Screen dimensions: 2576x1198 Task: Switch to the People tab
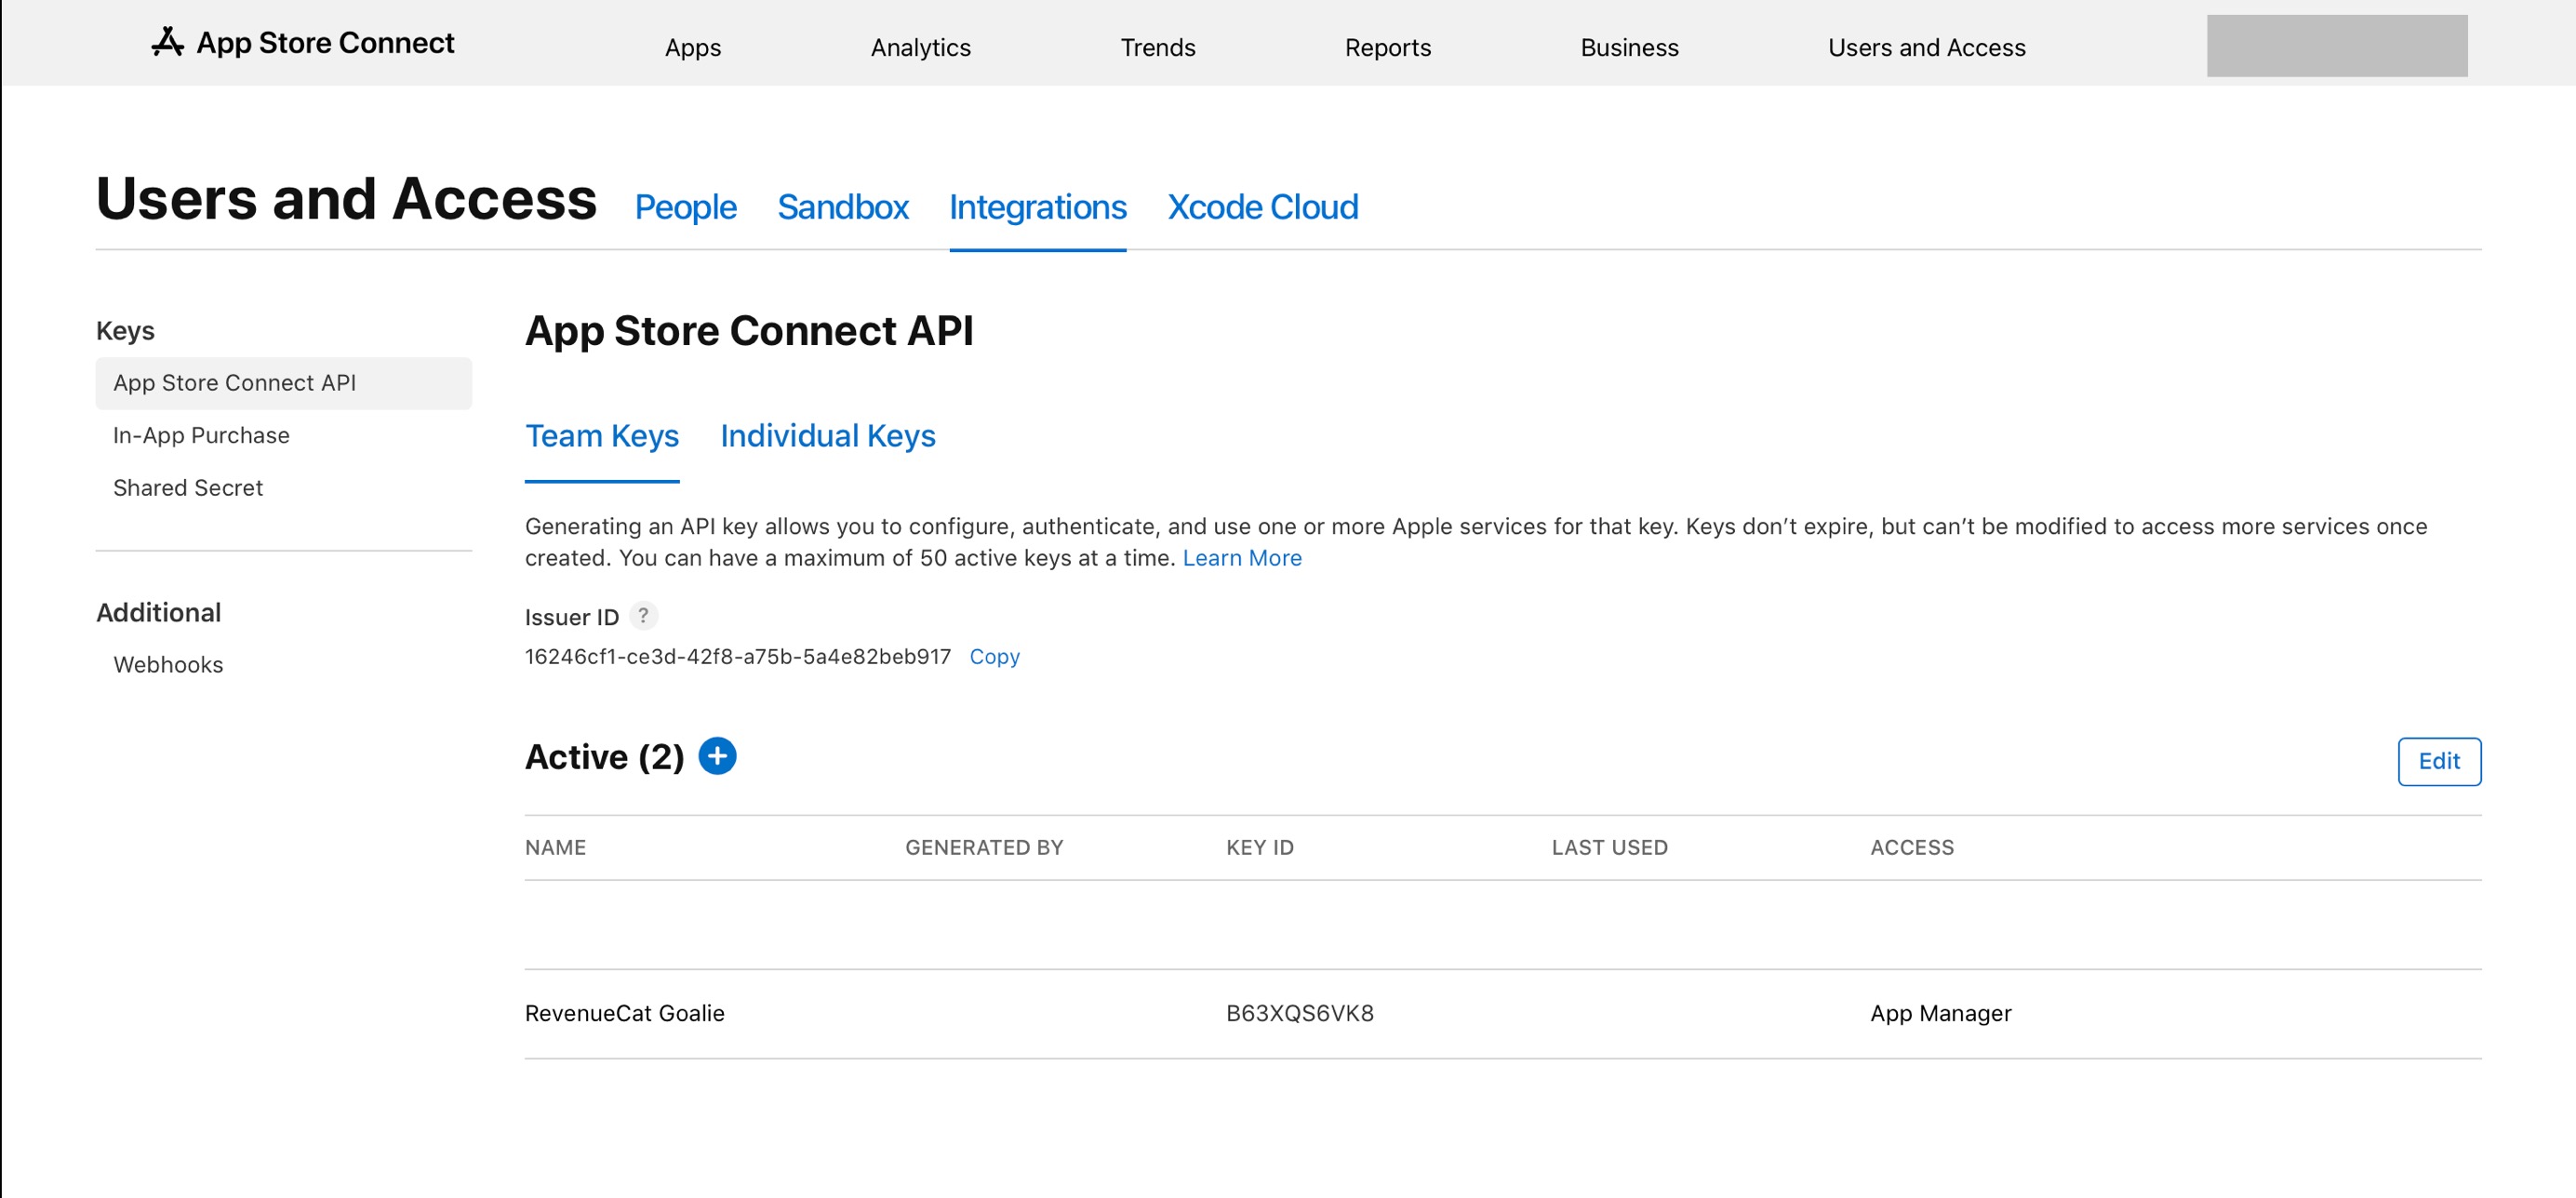(x=685, y=207)
